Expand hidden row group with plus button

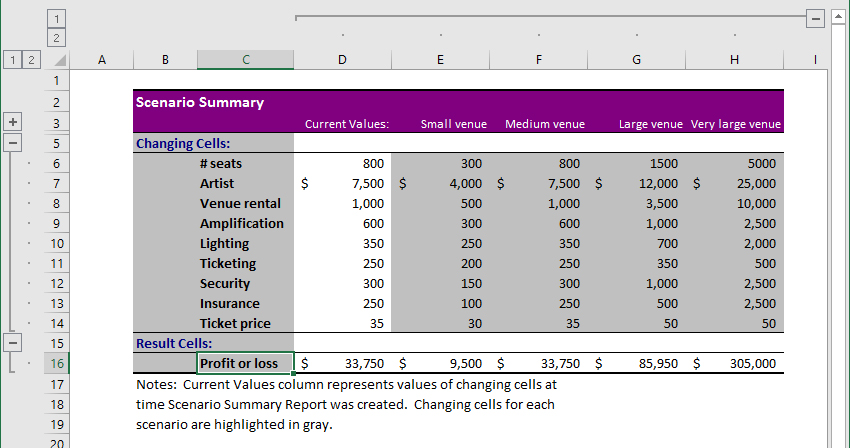click(13, 122)
